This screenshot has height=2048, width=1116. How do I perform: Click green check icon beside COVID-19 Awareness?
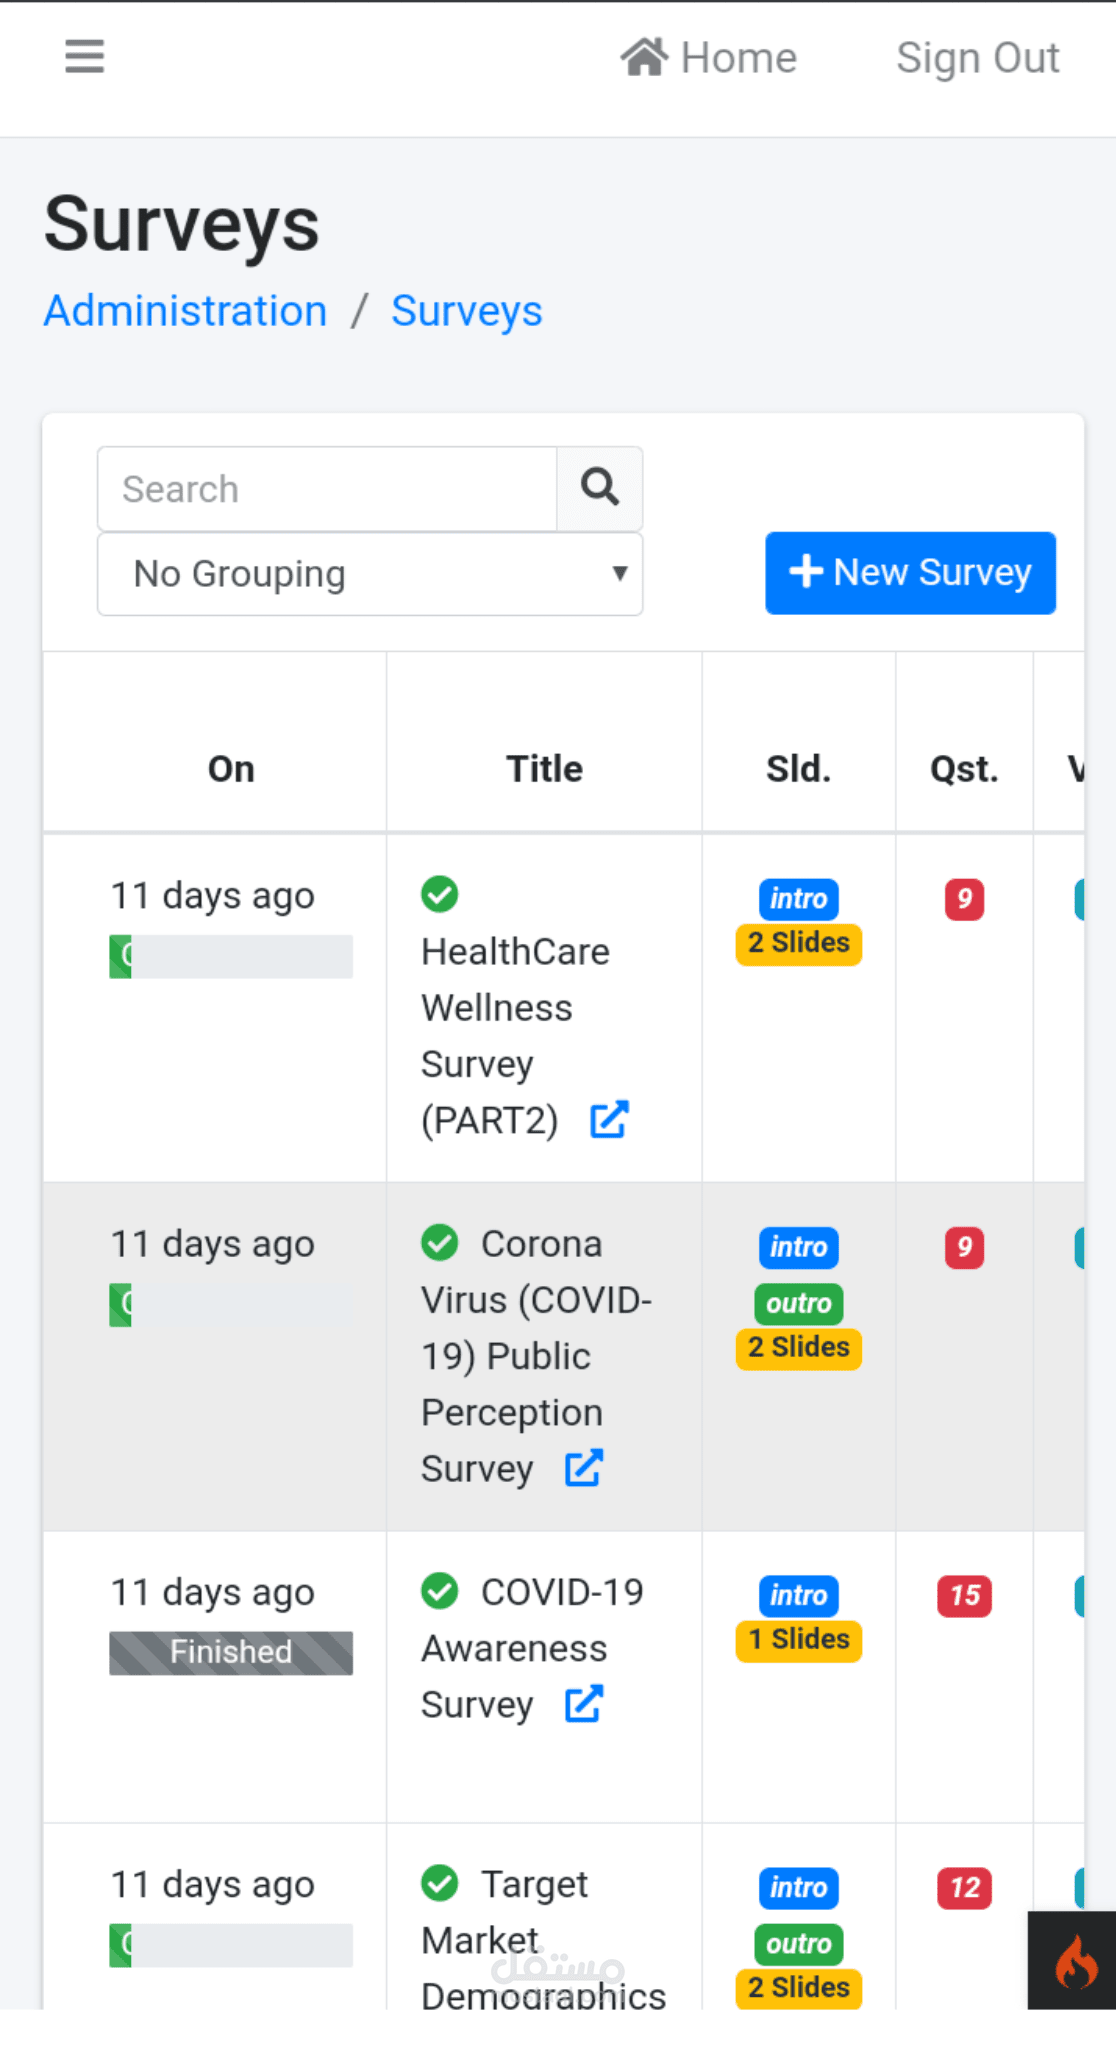point(440,1591)
